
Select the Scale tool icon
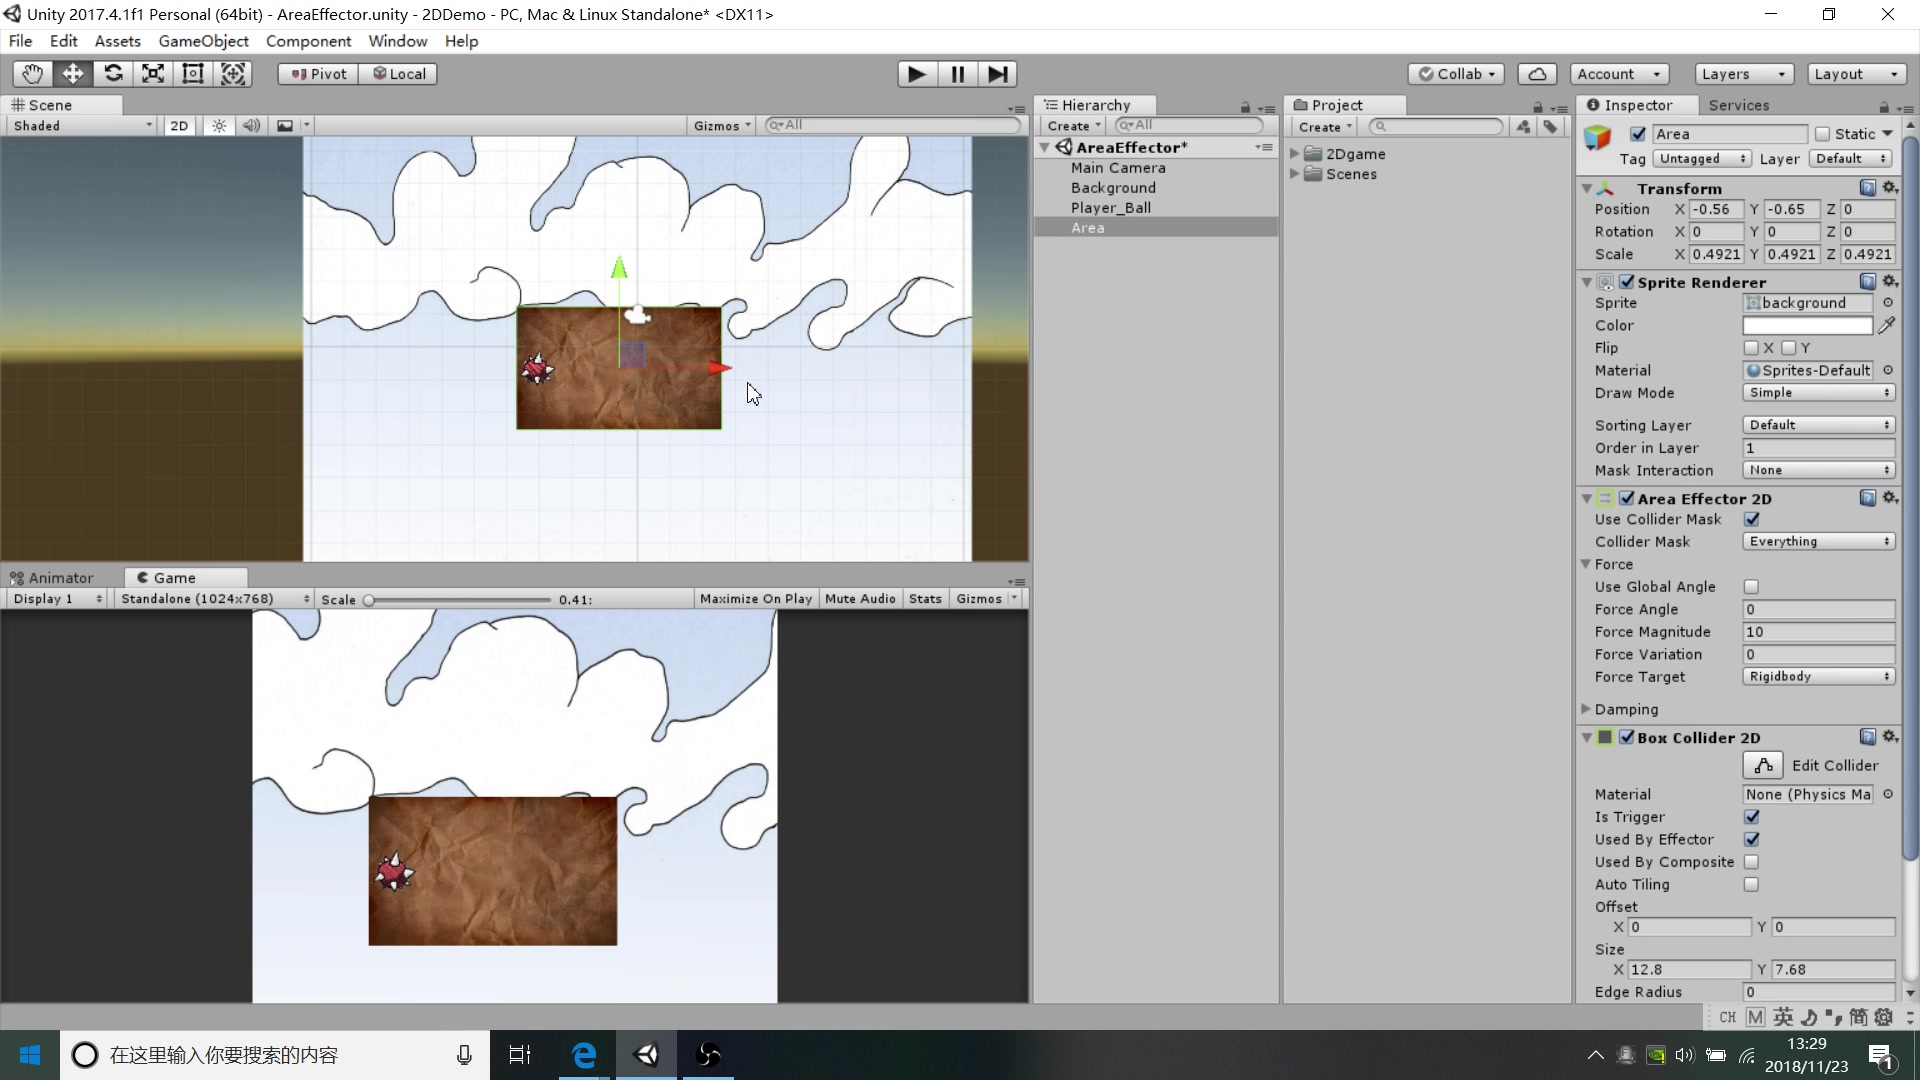pyautogui.click(x=153, y=74)
